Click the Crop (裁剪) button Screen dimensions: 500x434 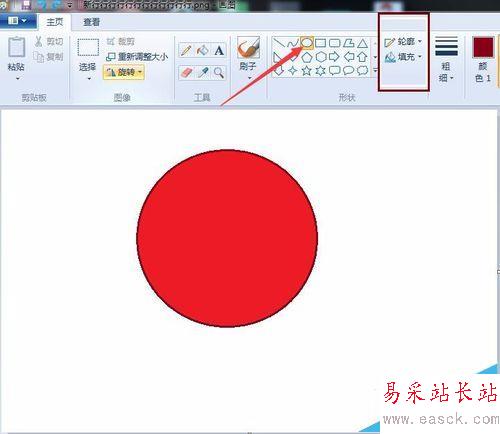[121, 41]
